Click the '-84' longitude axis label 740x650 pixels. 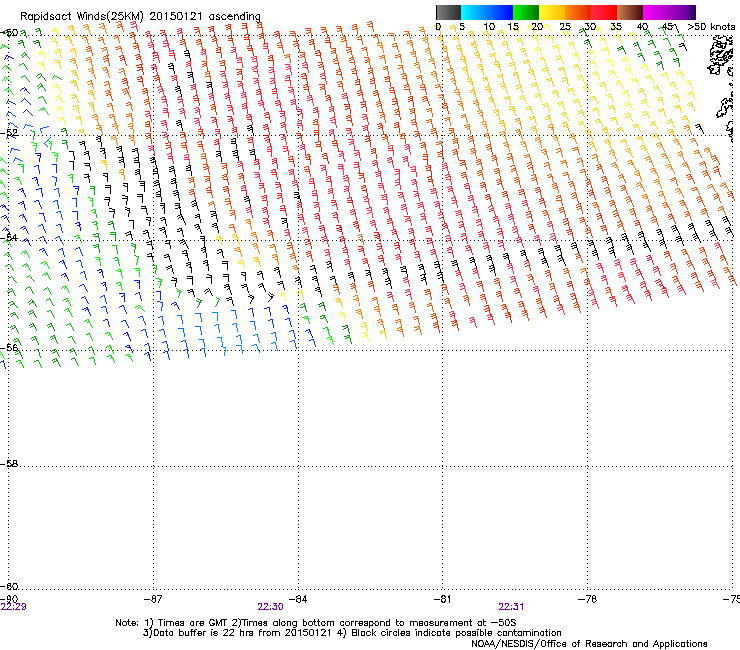(298, 599)
